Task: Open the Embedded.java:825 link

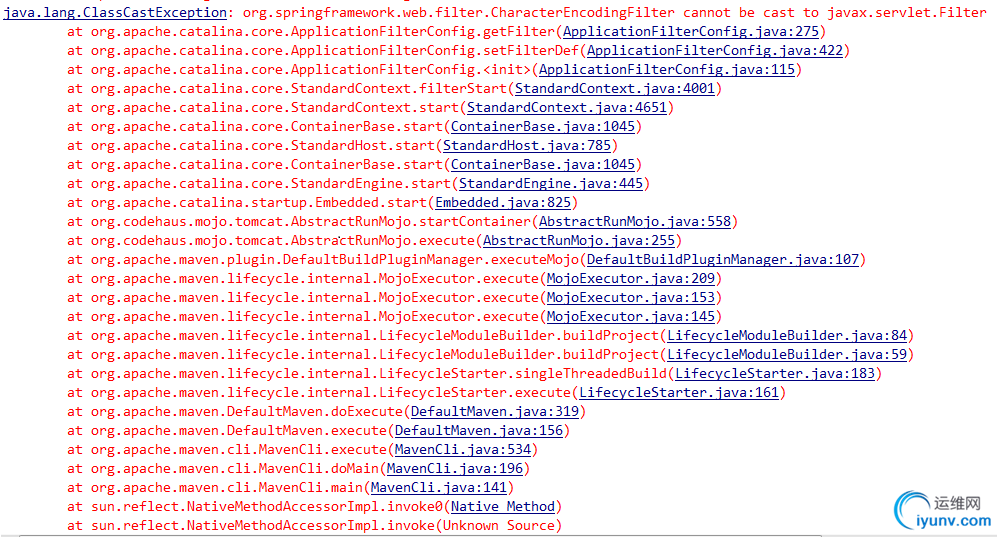Action: click(503, 203)
